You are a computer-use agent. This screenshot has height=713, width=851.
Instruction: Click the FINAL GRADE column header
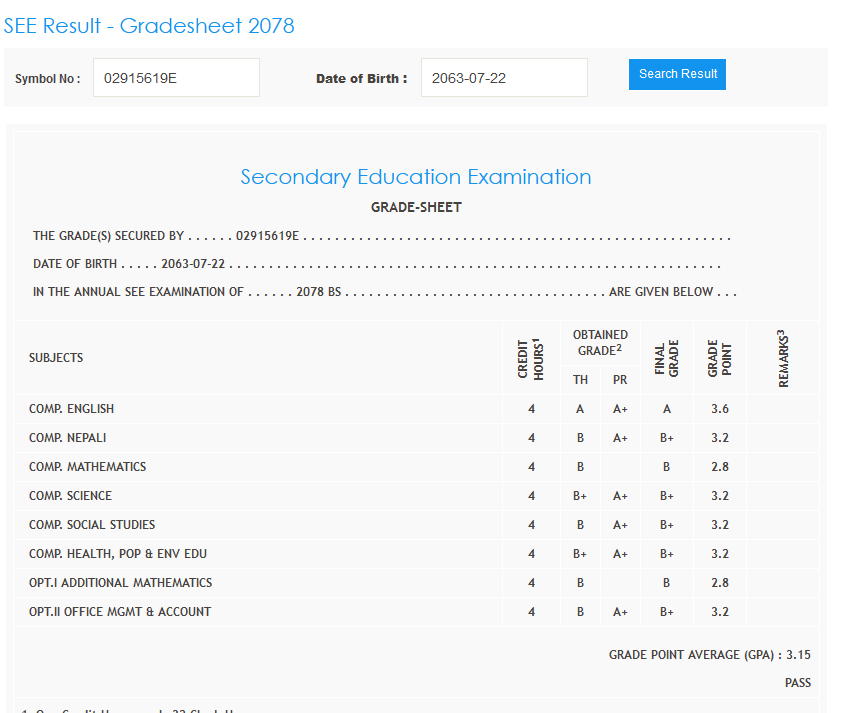[667, 358]
